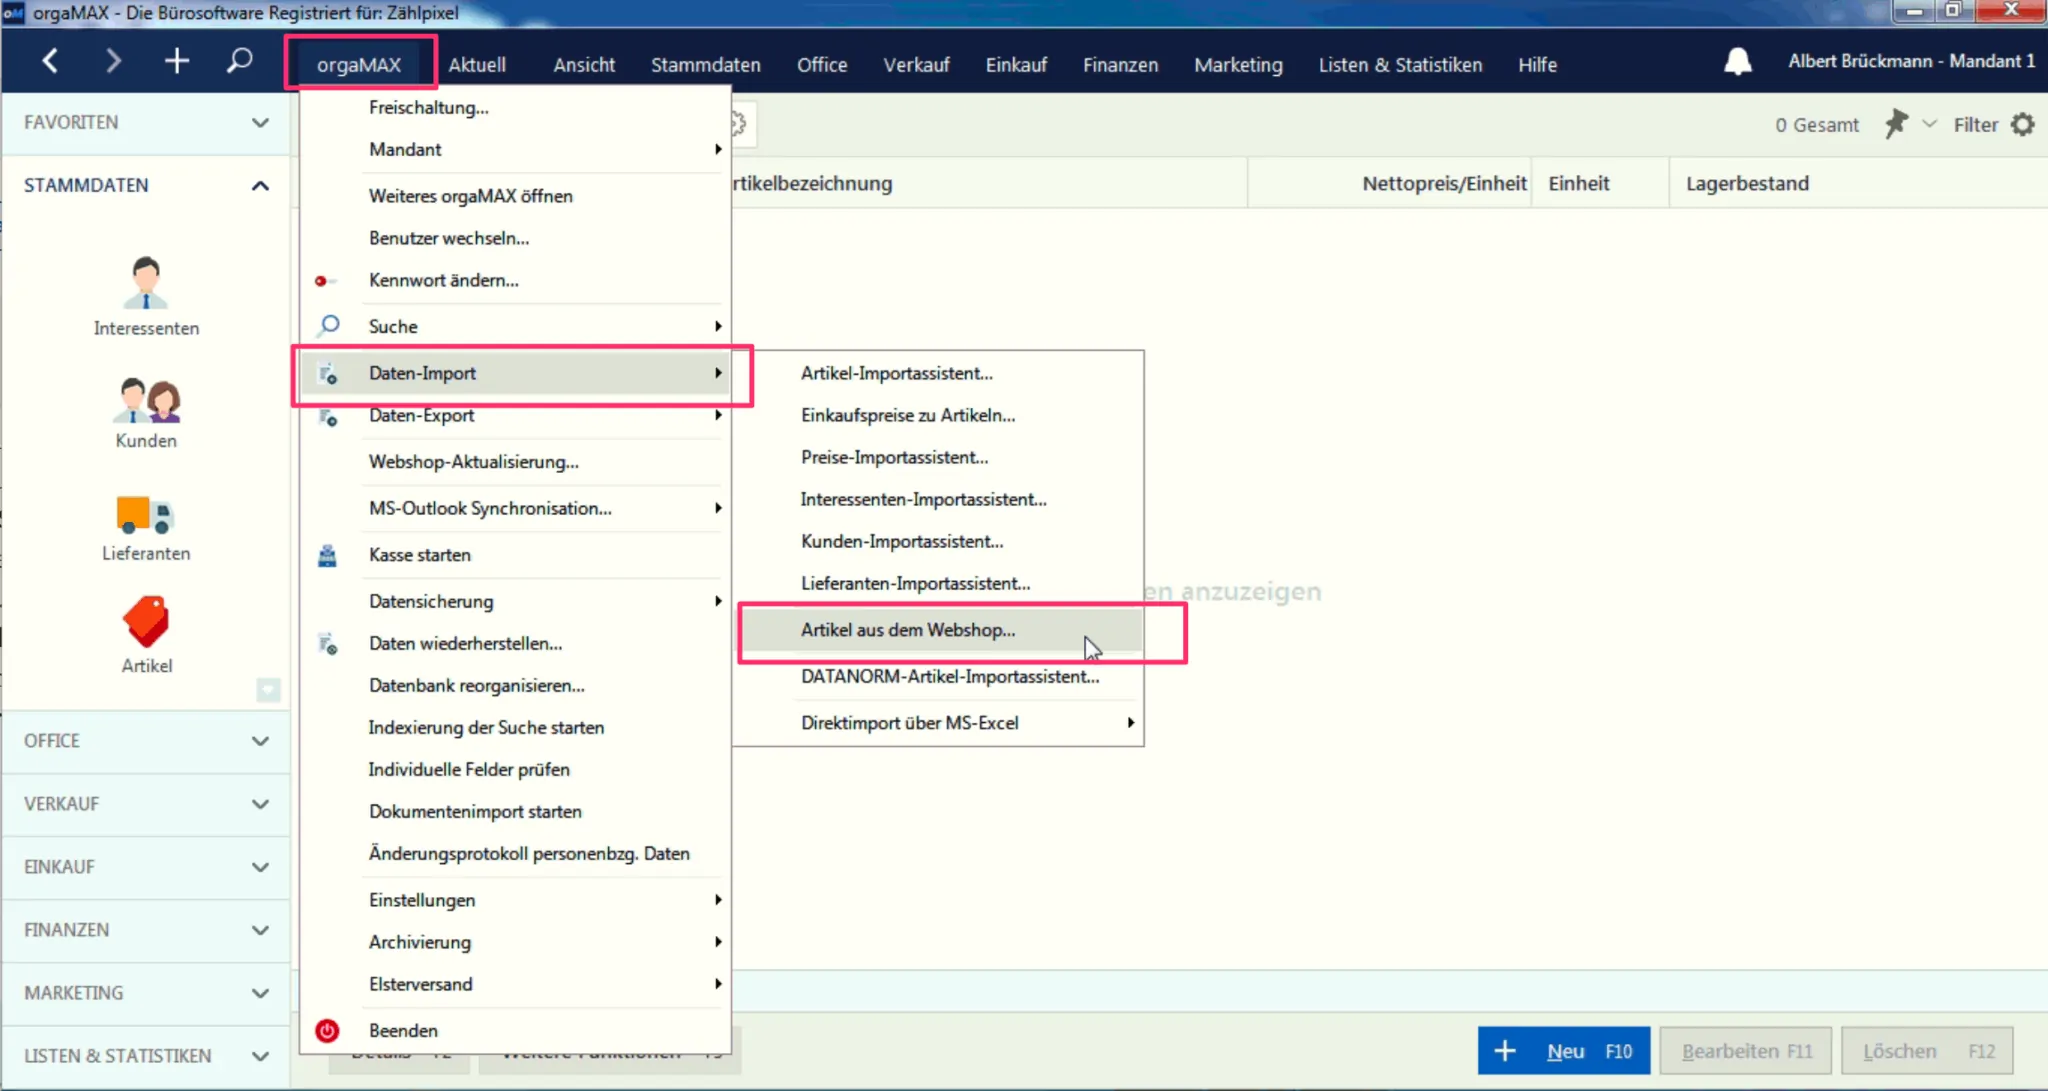Open the Ansicht menu
The width and height of the screenshot is (2048, 1091).
click(x=584, y=64)
